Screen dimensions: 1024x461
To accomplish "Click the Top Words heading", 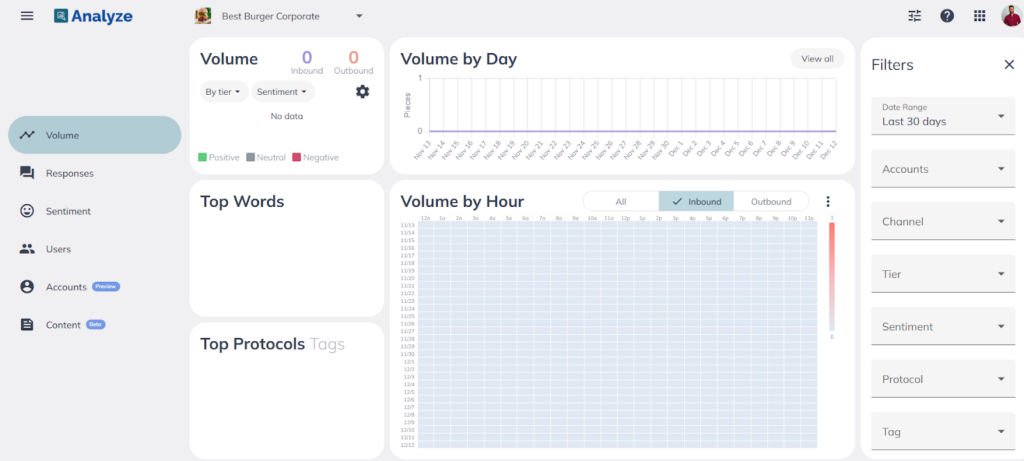I will [242, 202].
